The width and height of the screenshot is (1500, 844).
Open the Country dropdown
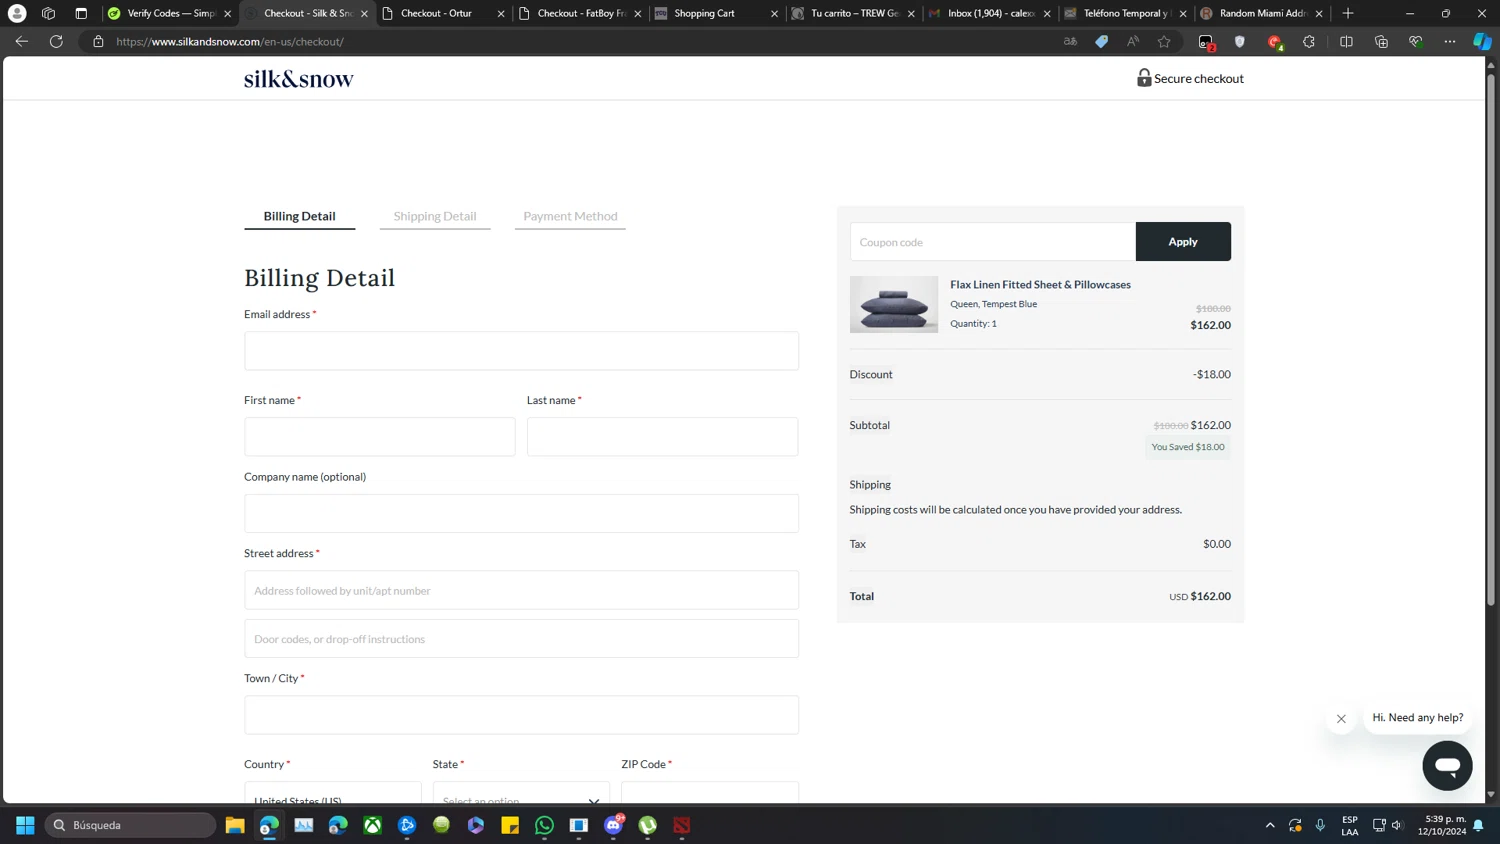pyautogui.click(x=333, y=793)
